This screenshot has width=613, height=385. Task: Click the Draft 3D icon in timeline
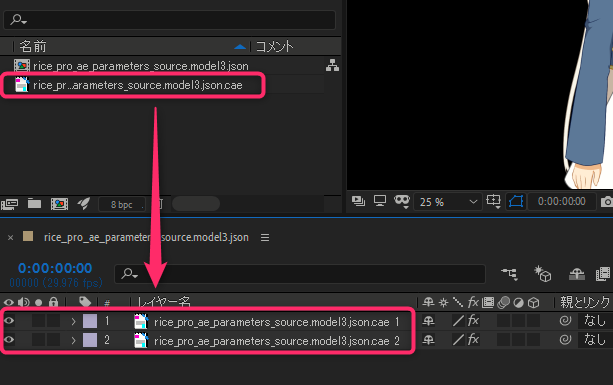(543, 274)
